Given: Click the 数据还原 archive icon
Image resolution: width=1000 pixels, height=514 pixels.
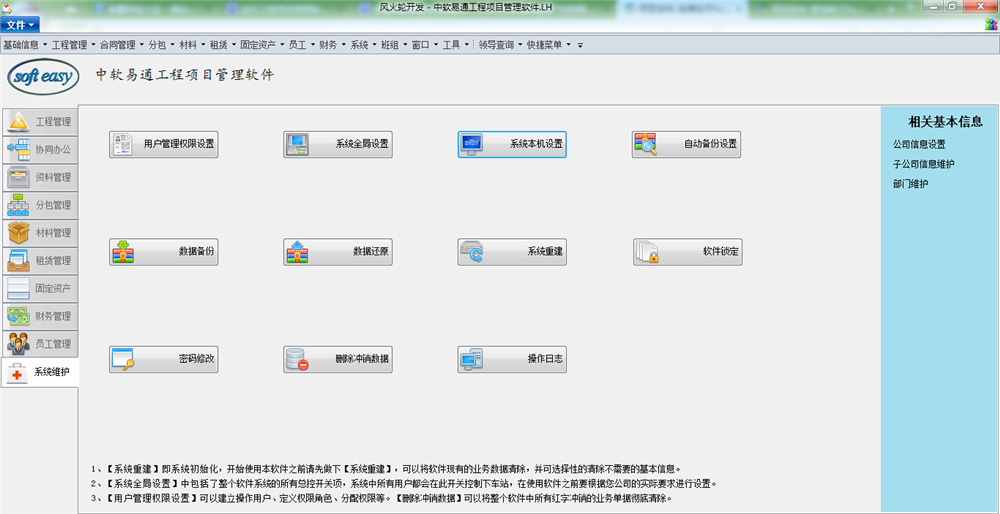Looking at the screenshot, I should tap(297, 252).
